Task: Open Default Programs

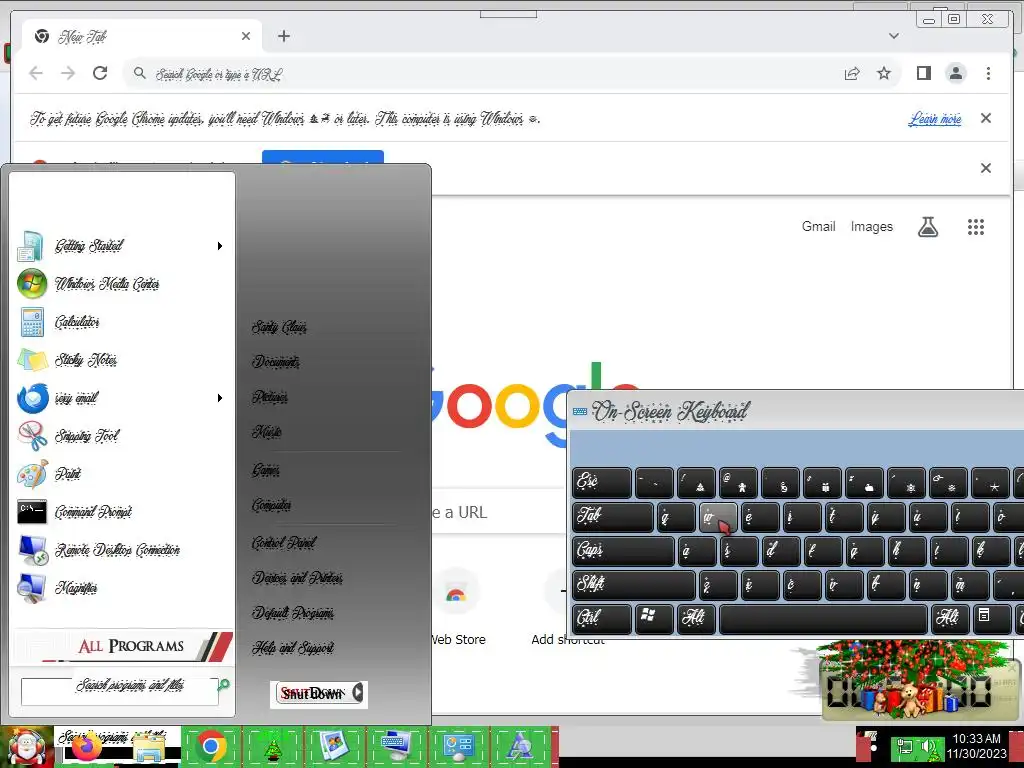Action: tap(293, 613)
